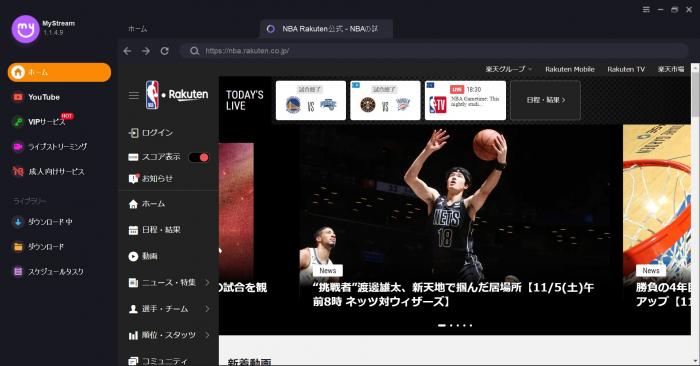
Task: Open ログイン page
Action: pos(151,133)
